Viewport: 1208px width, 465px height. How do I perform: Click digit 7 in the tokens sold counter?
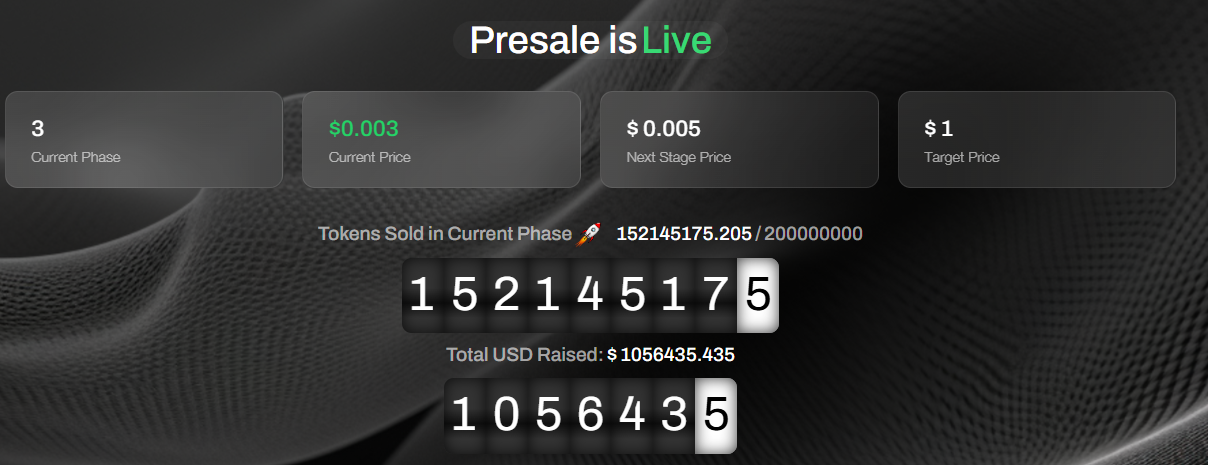point(716,296)
